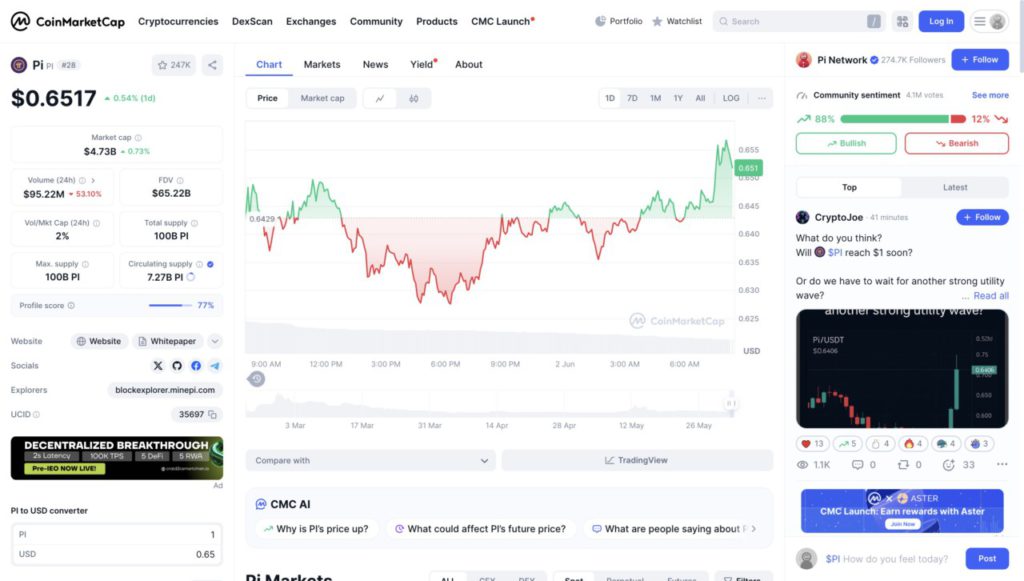The image size is (1024, 581).
Task: Open the GitHub social icon
Action: 177,366
